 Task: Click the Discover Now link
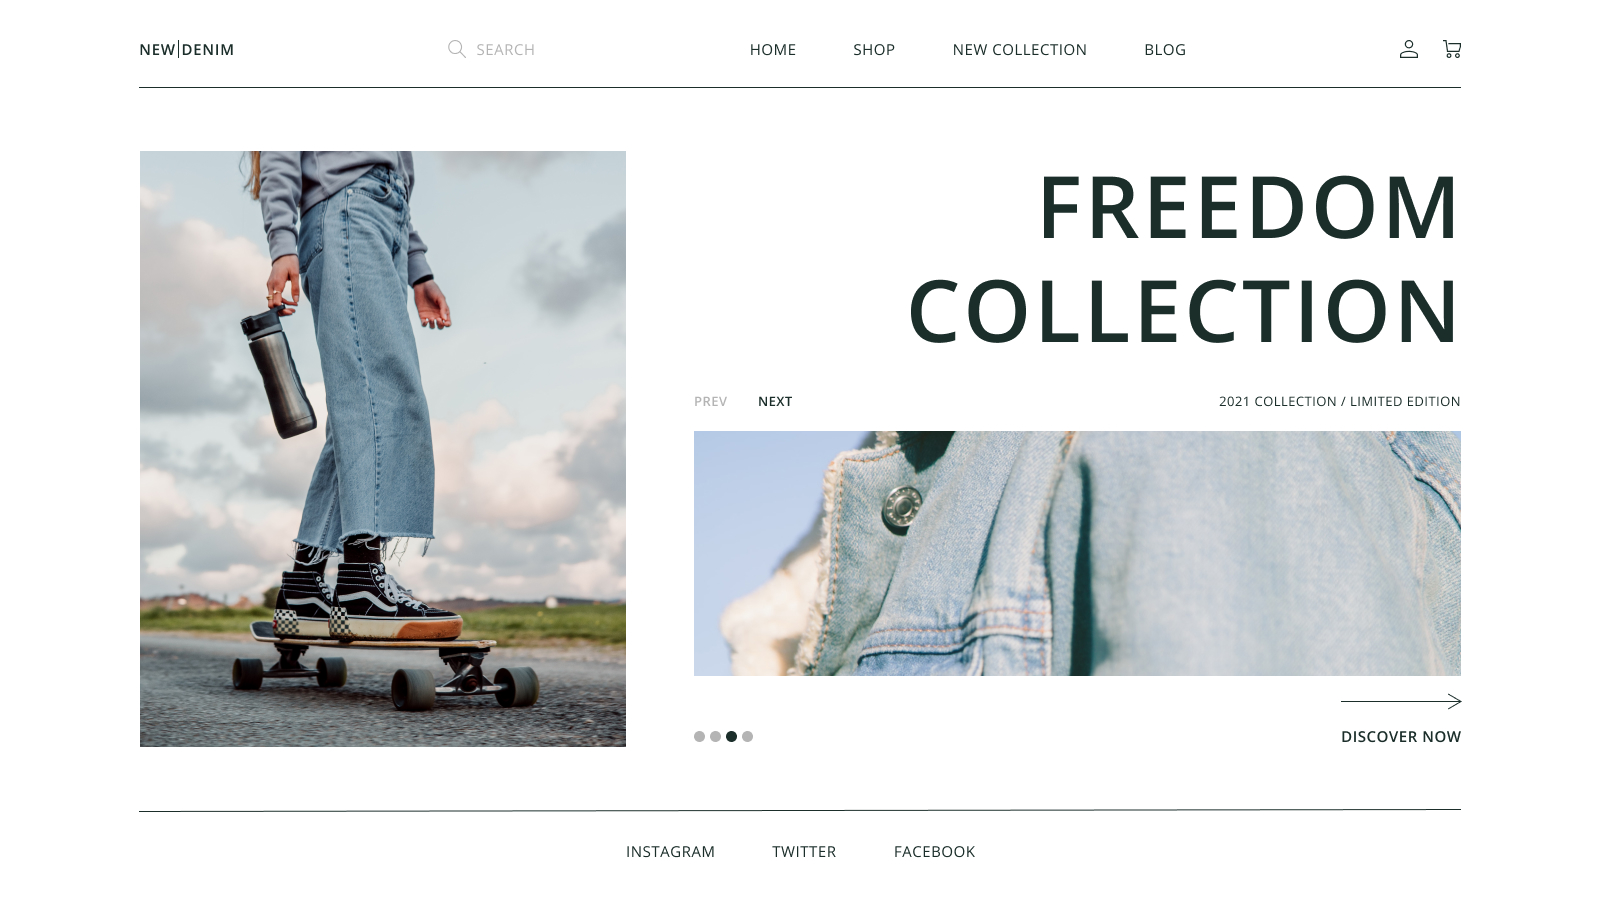(1401, 737)
